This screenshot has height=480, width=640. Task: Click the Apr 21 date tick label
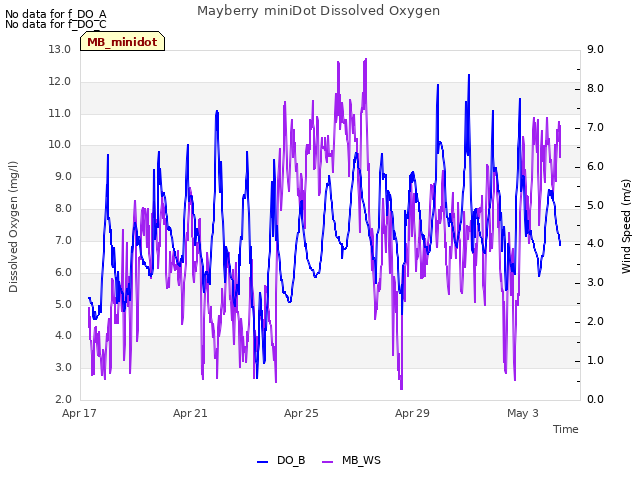[190, 413]
